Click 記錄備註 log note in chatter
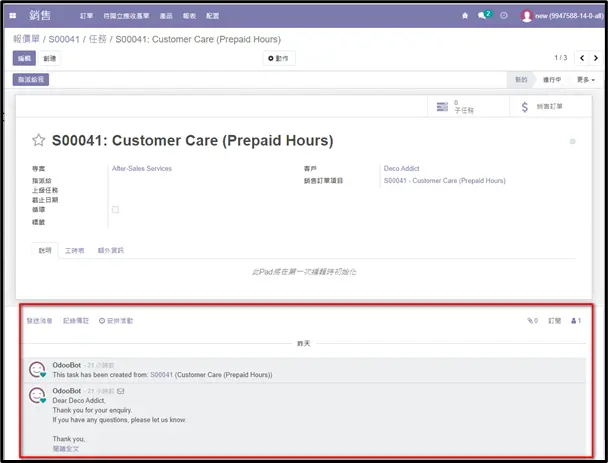This screenshot has height=463, width=608. click(x=76, y=321)
